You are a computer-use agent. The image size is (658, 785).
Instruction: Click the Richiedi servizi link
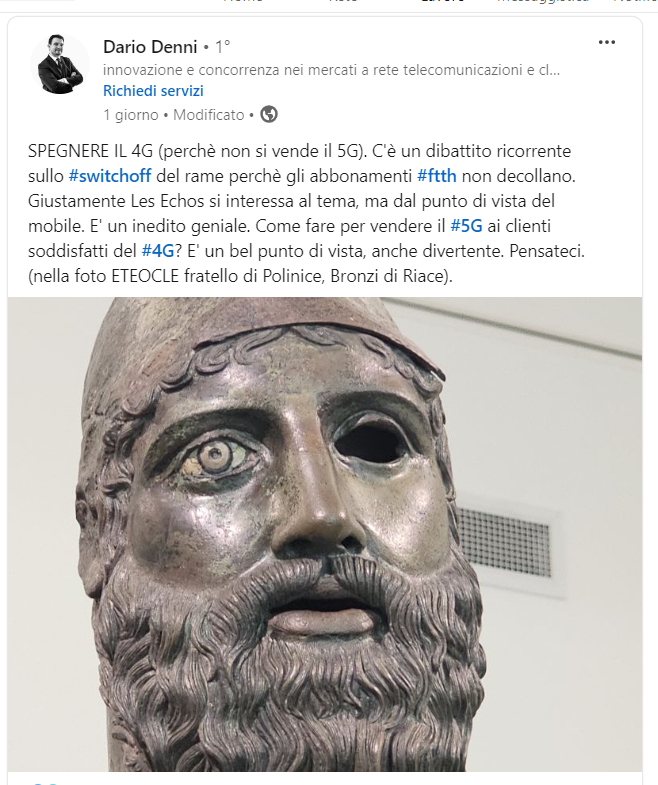[153, 91]
